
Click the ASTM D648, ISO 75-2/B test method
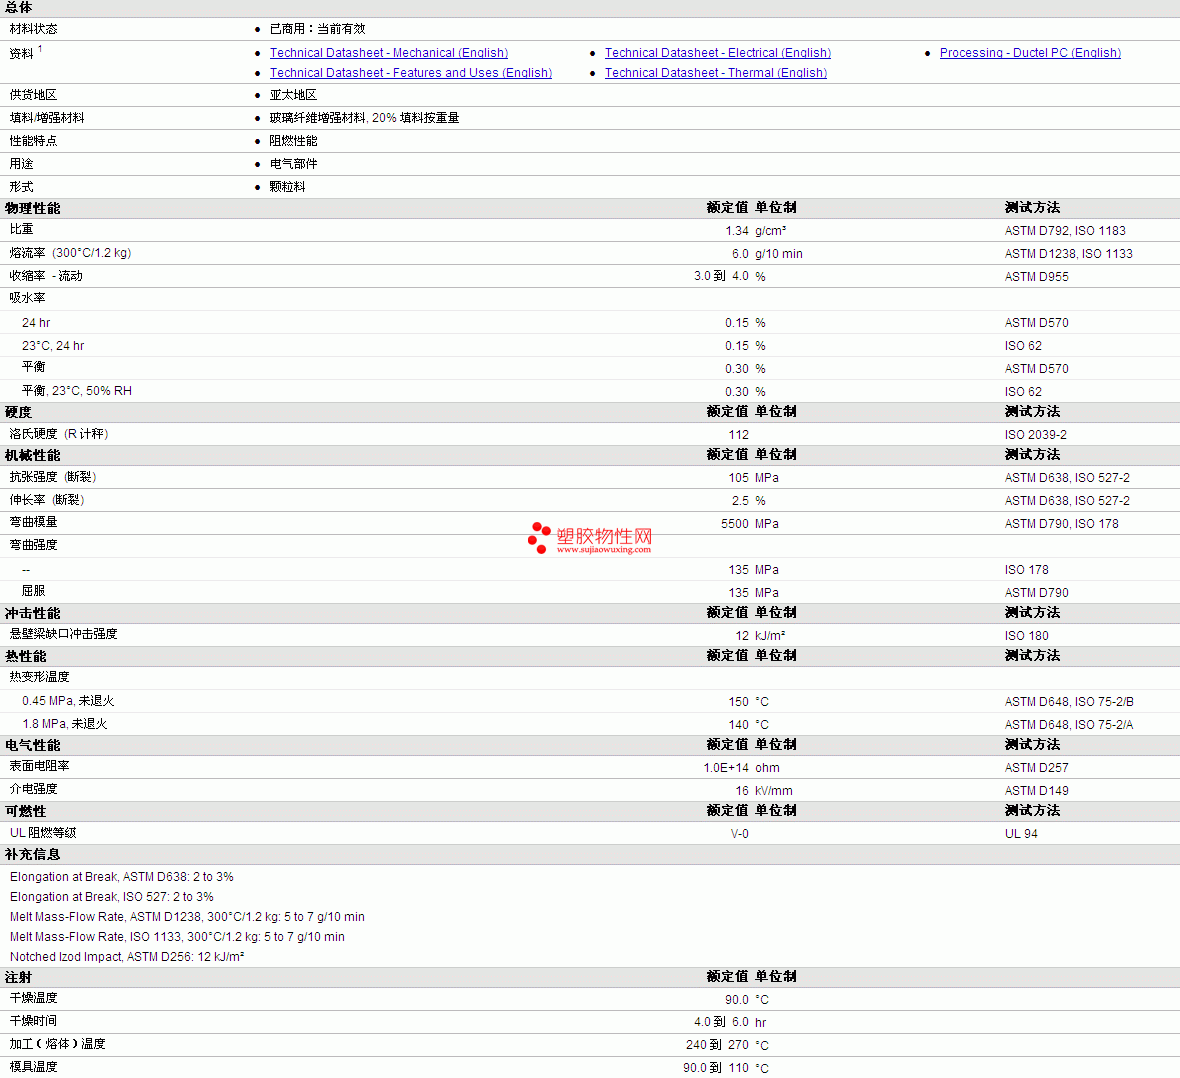point(1069,702)
